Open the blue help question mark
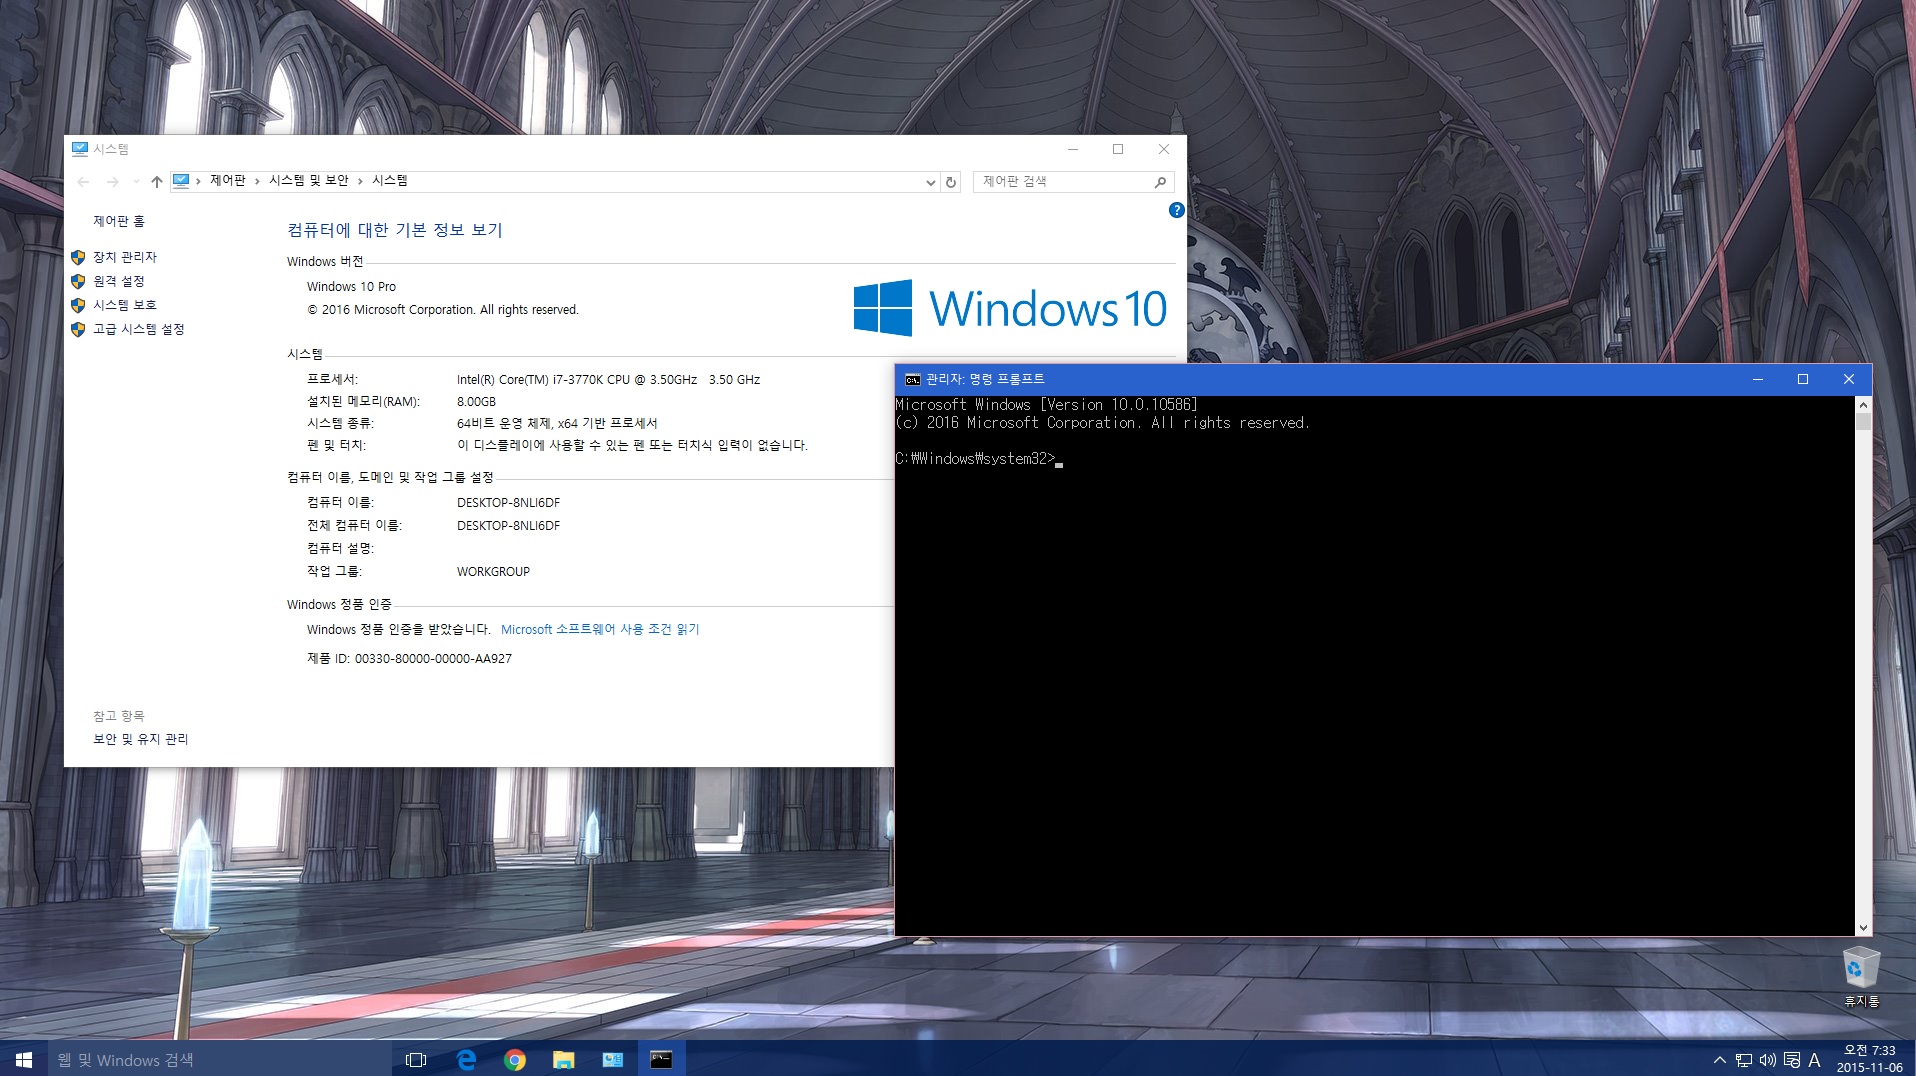 tap(1176, 210)
